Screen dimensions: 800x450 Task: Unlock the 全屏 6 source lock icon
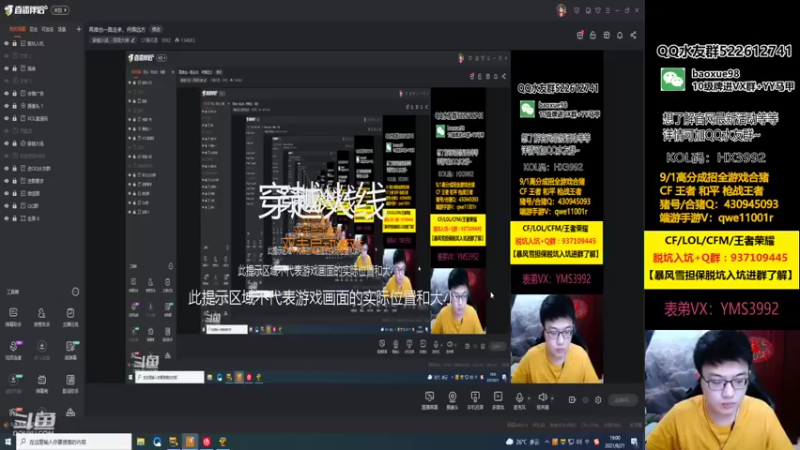tap(15, 218)
